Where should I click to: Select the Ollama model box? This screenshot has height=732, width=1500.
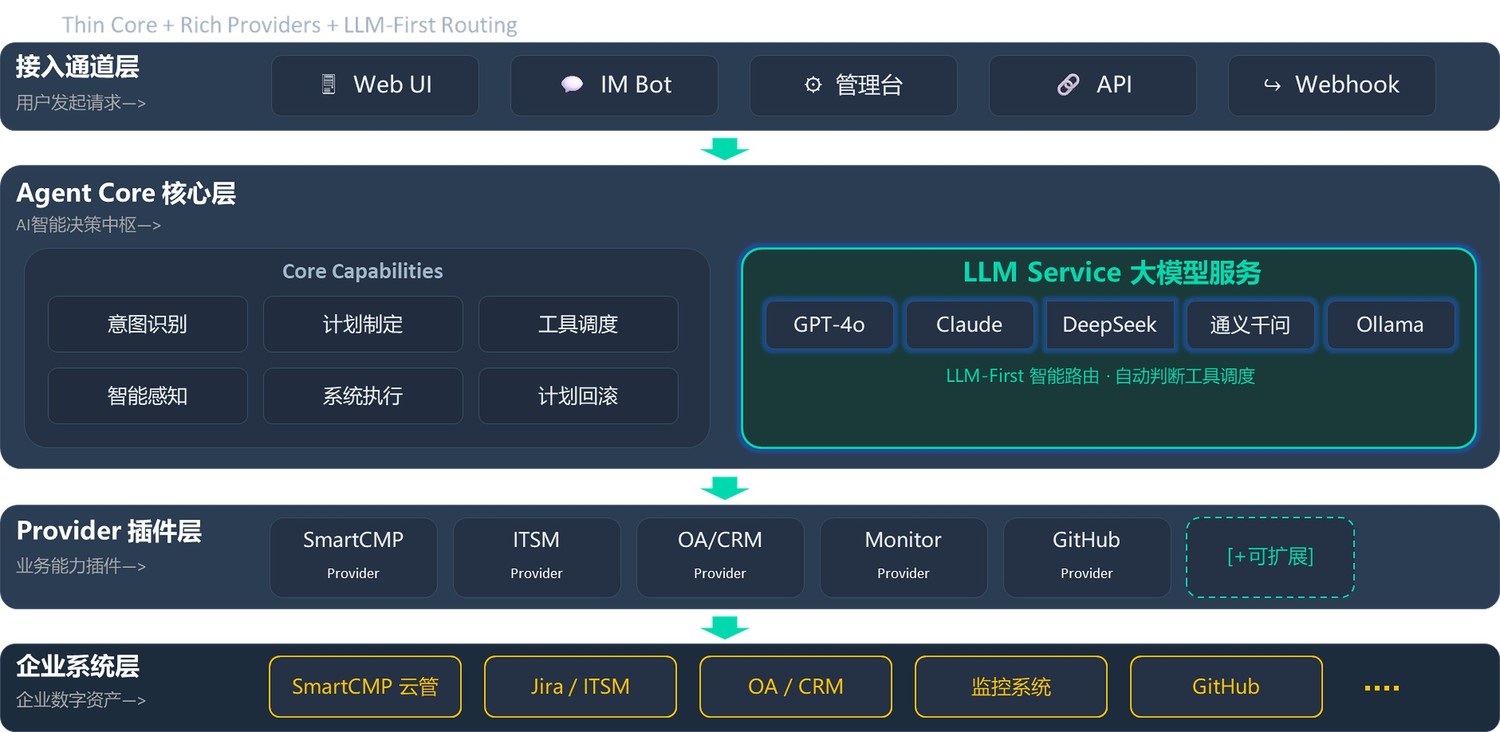coord(1390,325)
